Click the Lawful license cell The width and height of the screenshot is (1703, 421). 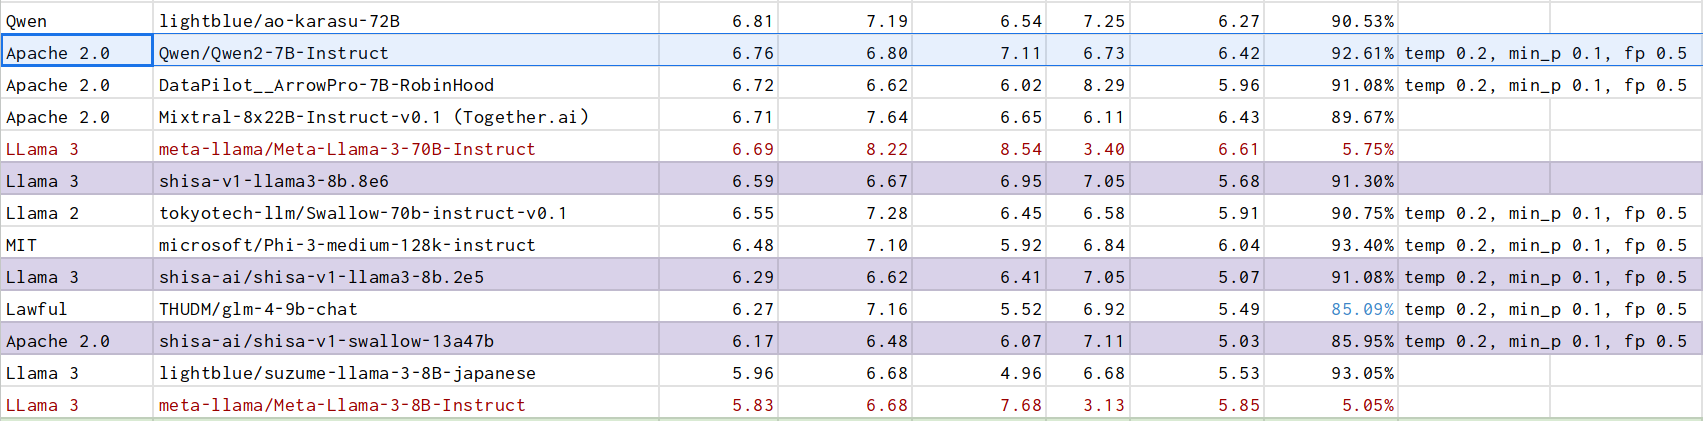click(x=36, y=309)
